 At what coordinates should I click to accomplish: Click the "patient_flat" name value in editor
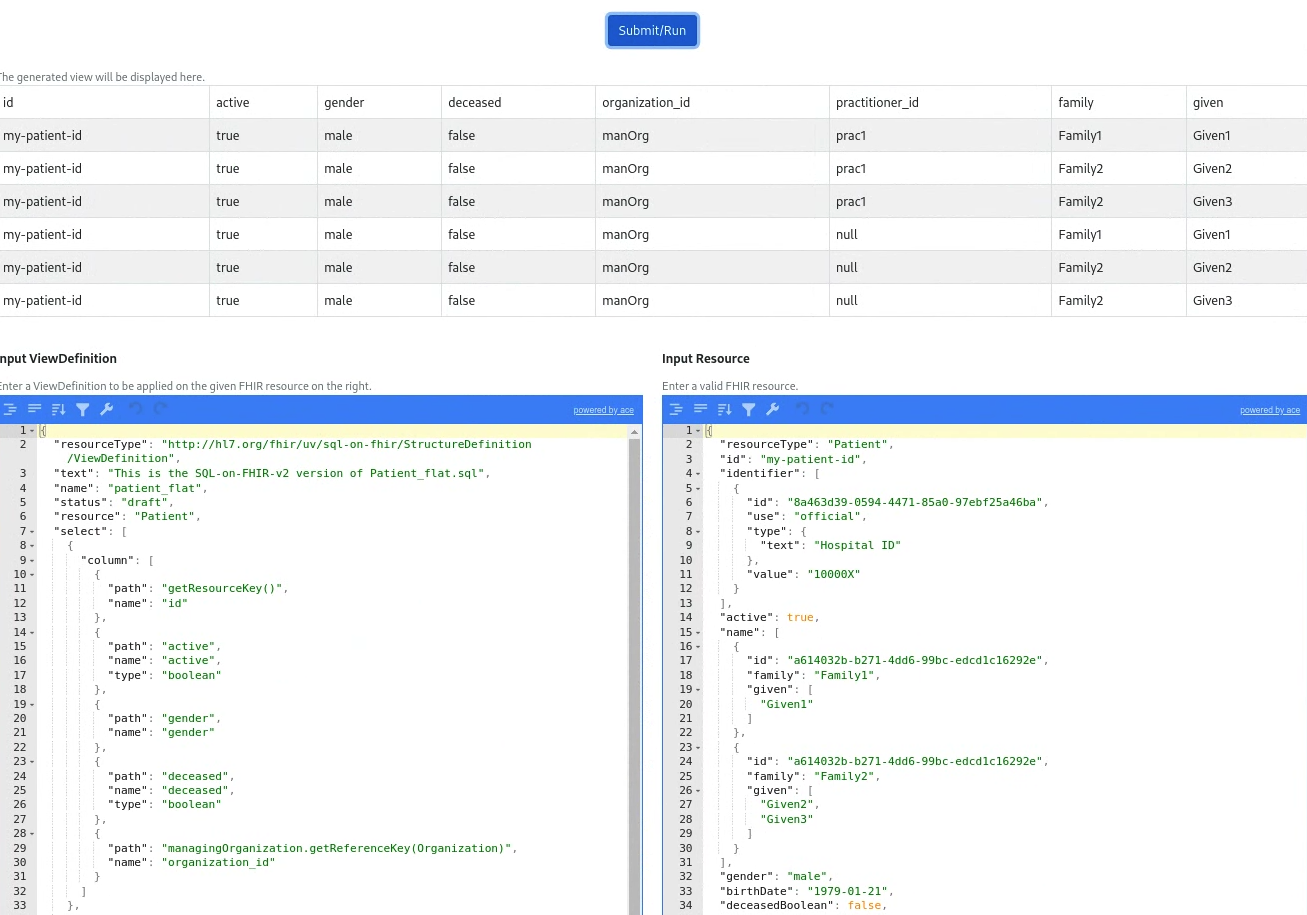(156, 488)
